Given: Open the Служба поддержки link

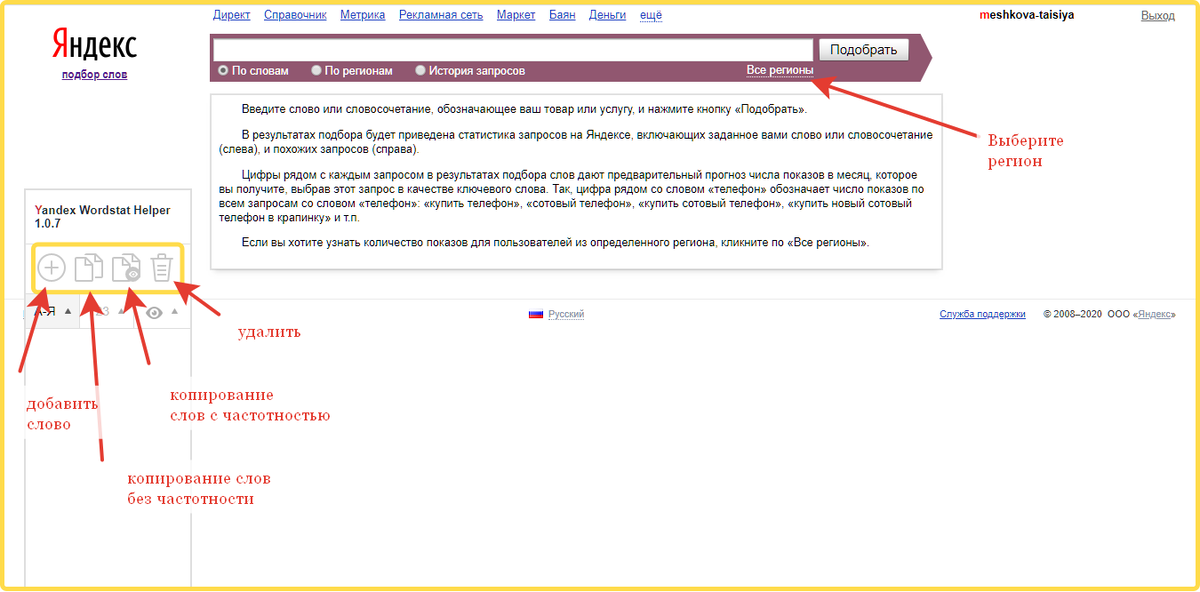Looking at the screenshot, I should click(982, 314).
